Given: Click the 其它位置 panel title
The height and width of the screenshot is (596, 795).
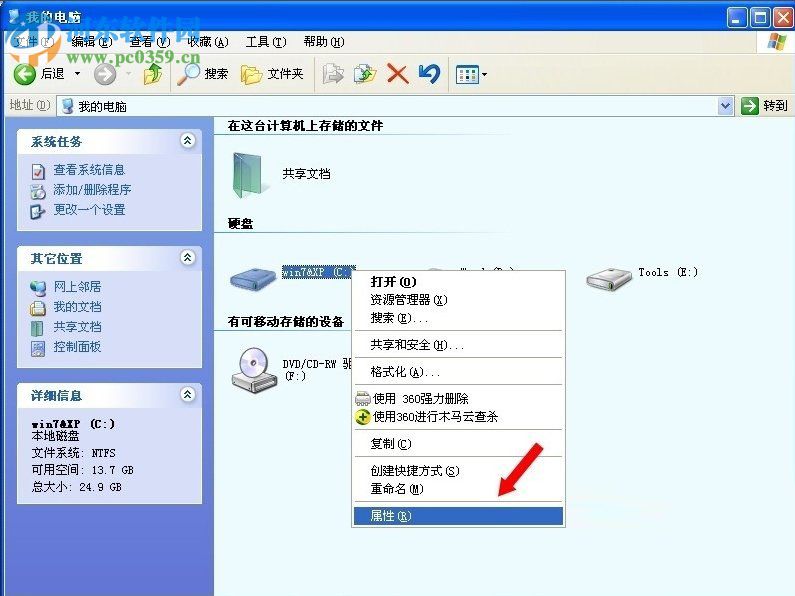Looking at the screenshot, I should pos(56,258).
